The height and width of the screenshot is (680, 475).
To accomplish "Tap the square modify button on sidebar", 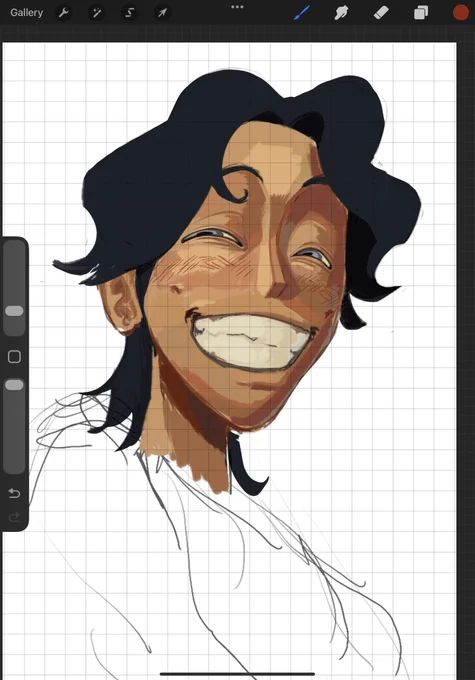I will pyautogui.click(x=14, y=356).
